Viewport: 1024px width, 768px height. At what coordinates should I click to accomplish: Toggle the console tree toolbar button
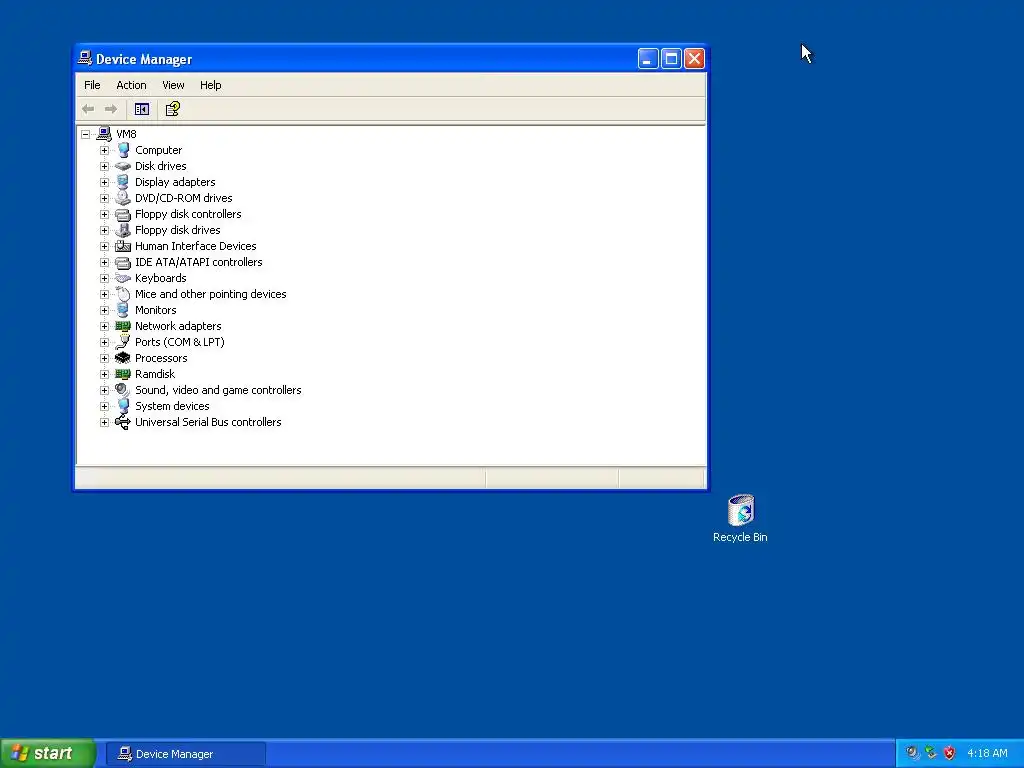click(x=142, y=109)
